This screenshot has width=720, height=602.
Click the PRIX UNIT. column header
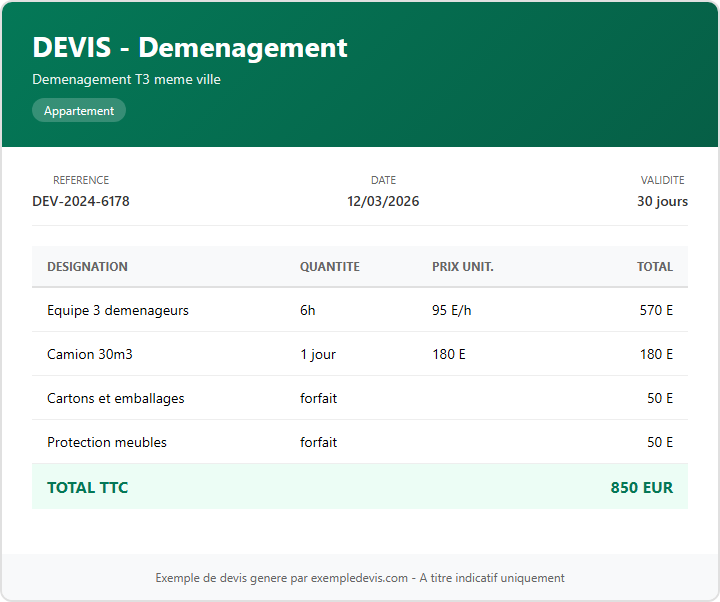click(462, 267)
